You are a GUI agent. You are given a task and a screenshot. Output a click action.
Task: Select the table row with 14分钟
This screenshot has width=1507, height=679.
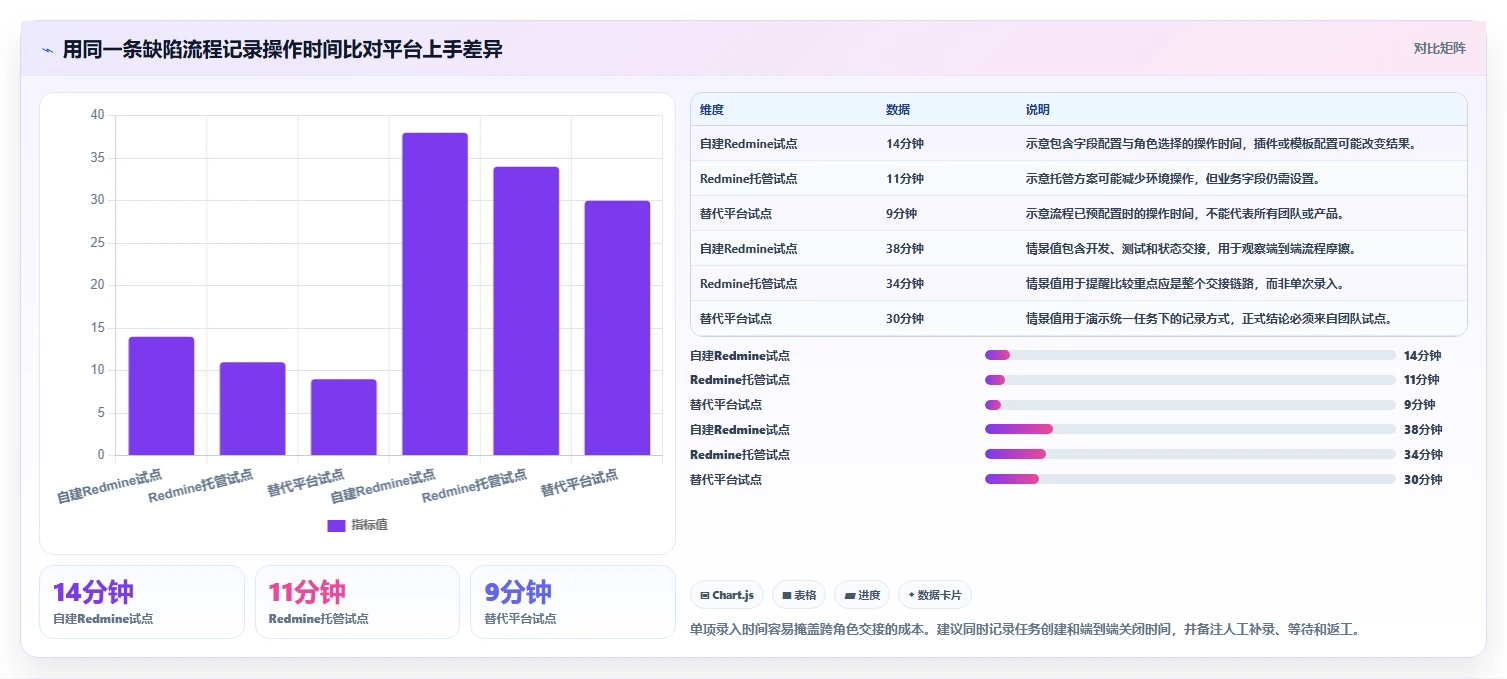[x=1078, y=144]
